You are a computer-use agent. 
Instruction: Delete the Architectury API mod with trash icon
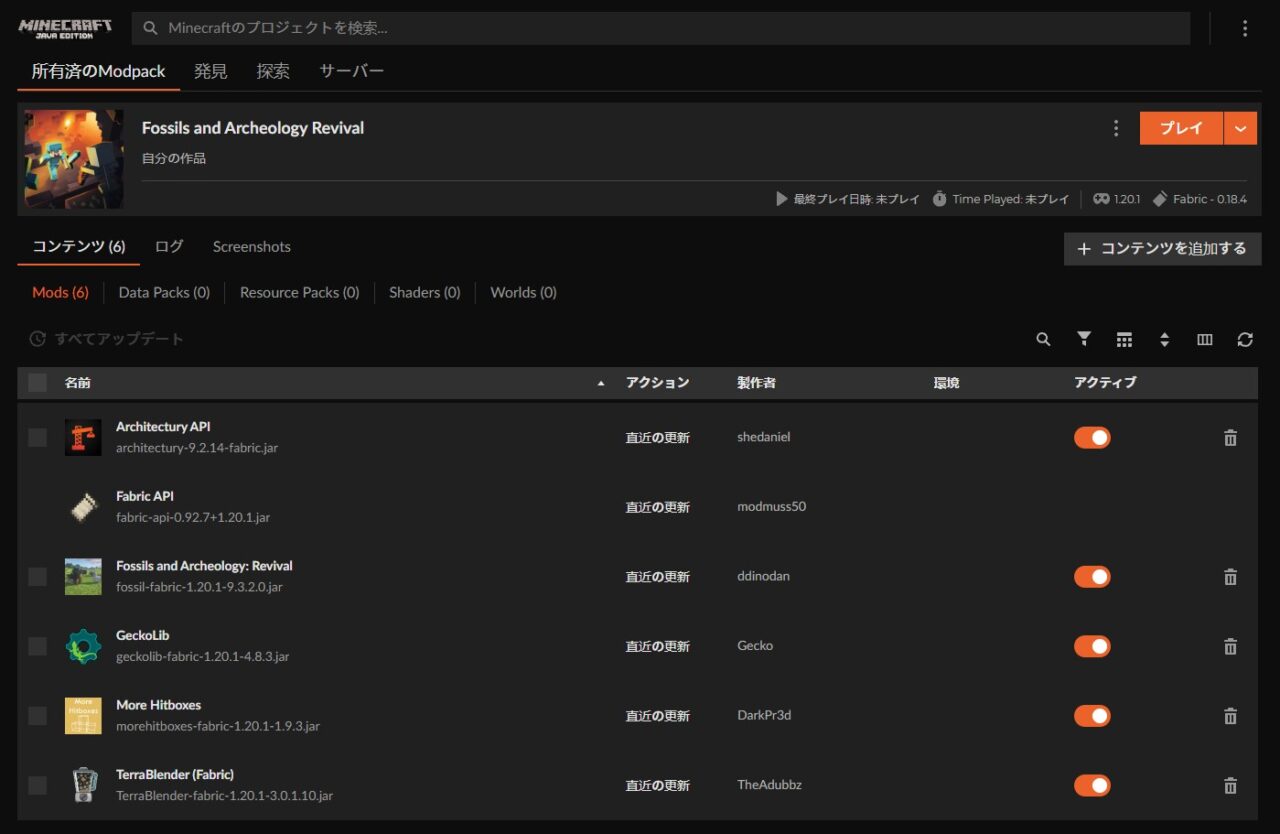[1230, 438]
